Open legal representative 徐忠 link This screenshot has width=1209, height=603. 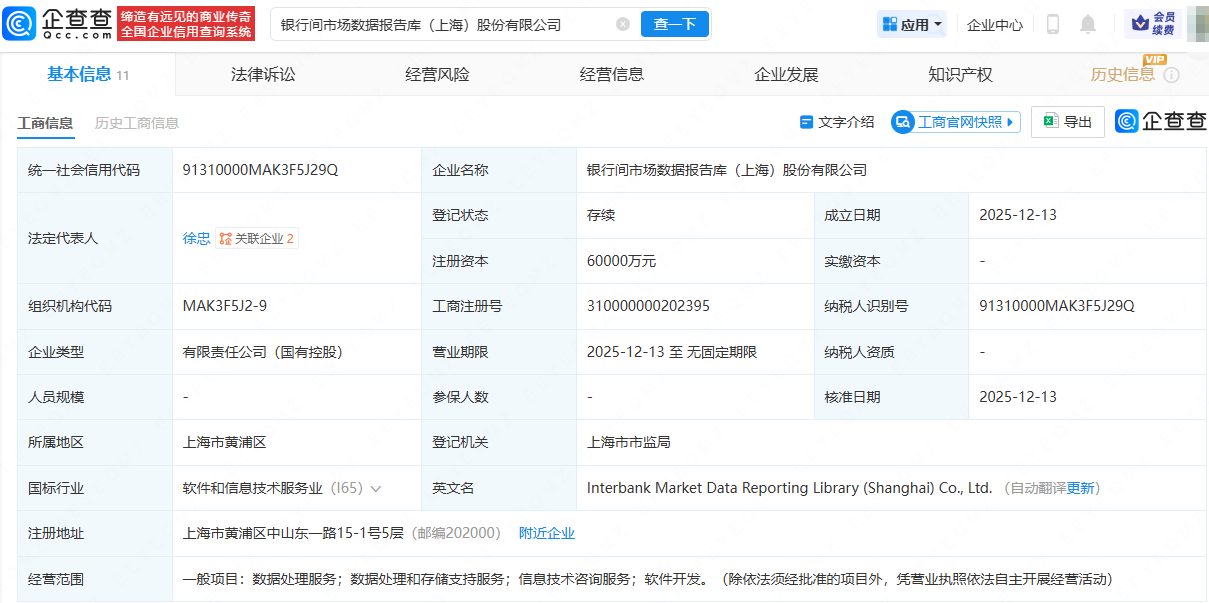(x=196, y=238)
